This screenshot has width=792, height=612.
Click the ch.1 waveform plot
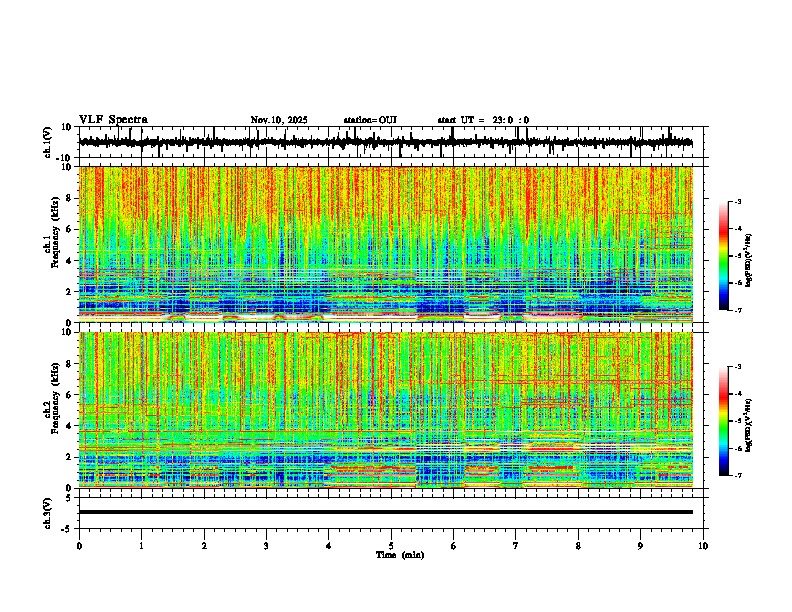pos(393,142)
